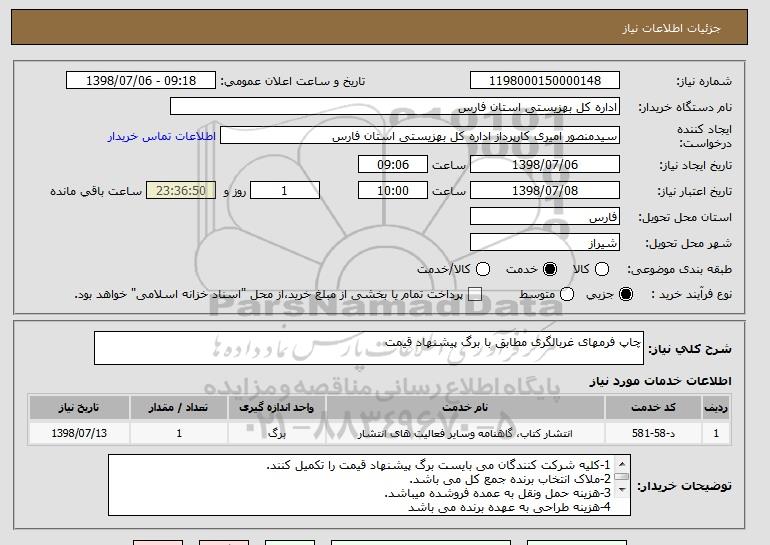Select the خدمت radio button
This screenshot has width=770, height=545.
550,269
